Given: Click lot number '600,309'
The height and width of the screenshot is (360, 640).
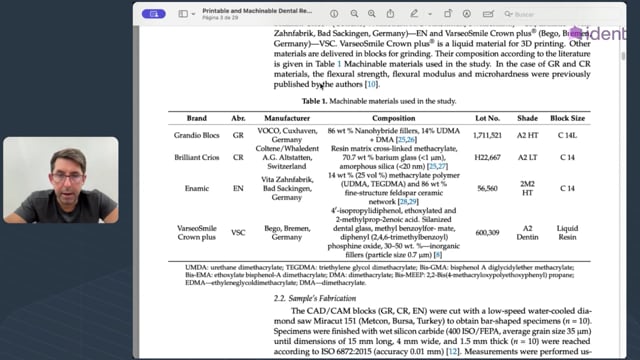Looking at the screenshot, I should (487, 233).
